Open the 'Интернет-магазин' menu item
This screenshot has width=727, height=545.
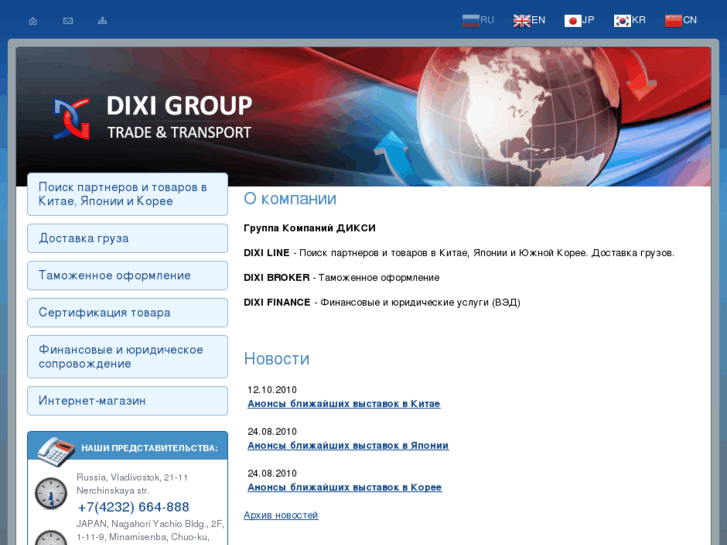coord(128,401)
